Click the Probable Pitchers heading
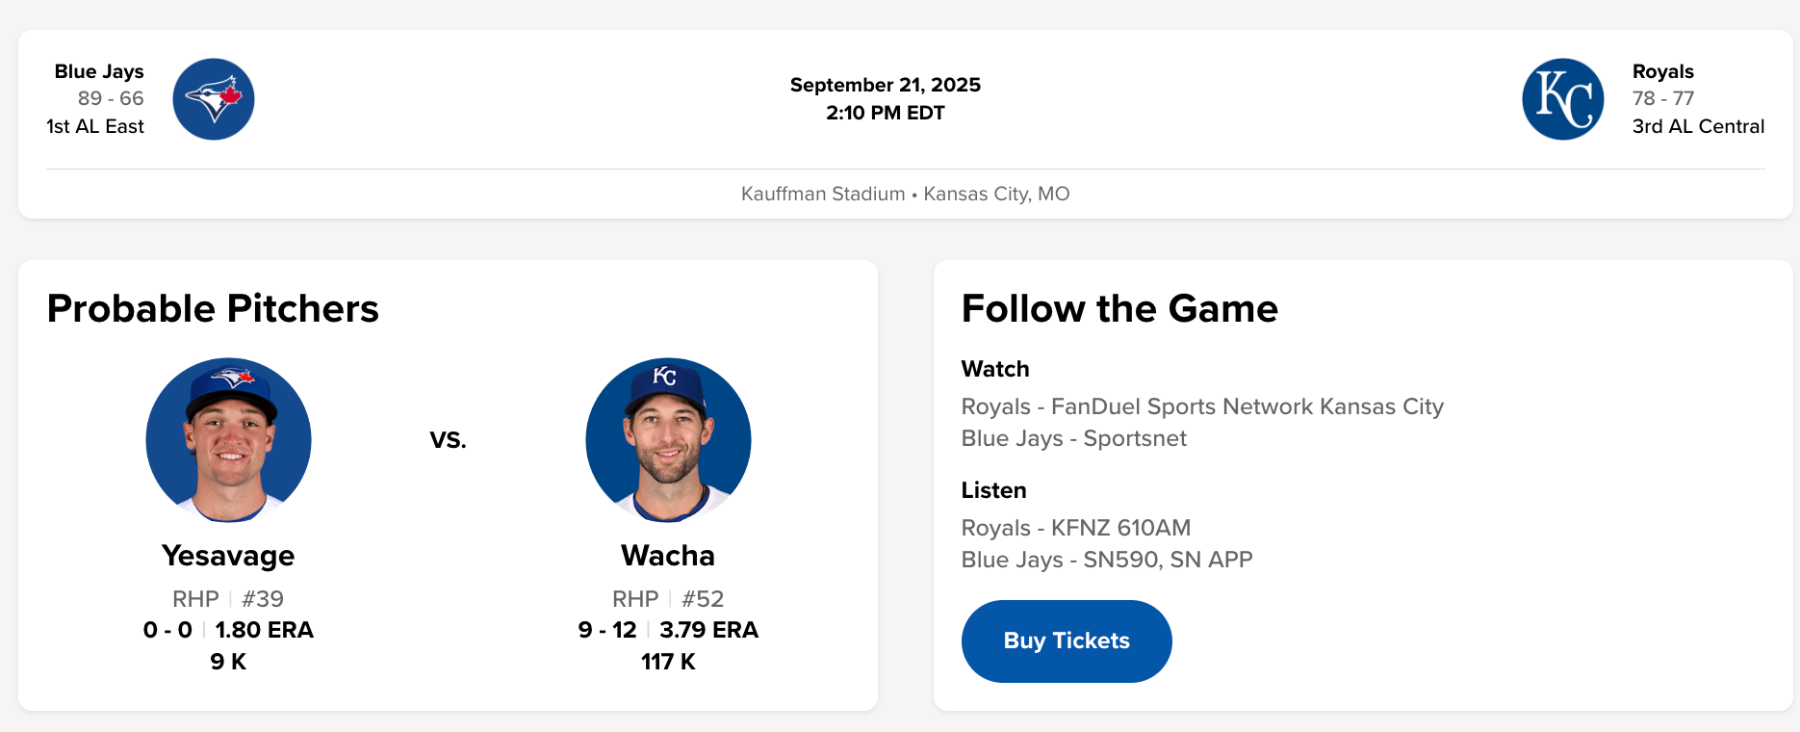 (213, 309)
